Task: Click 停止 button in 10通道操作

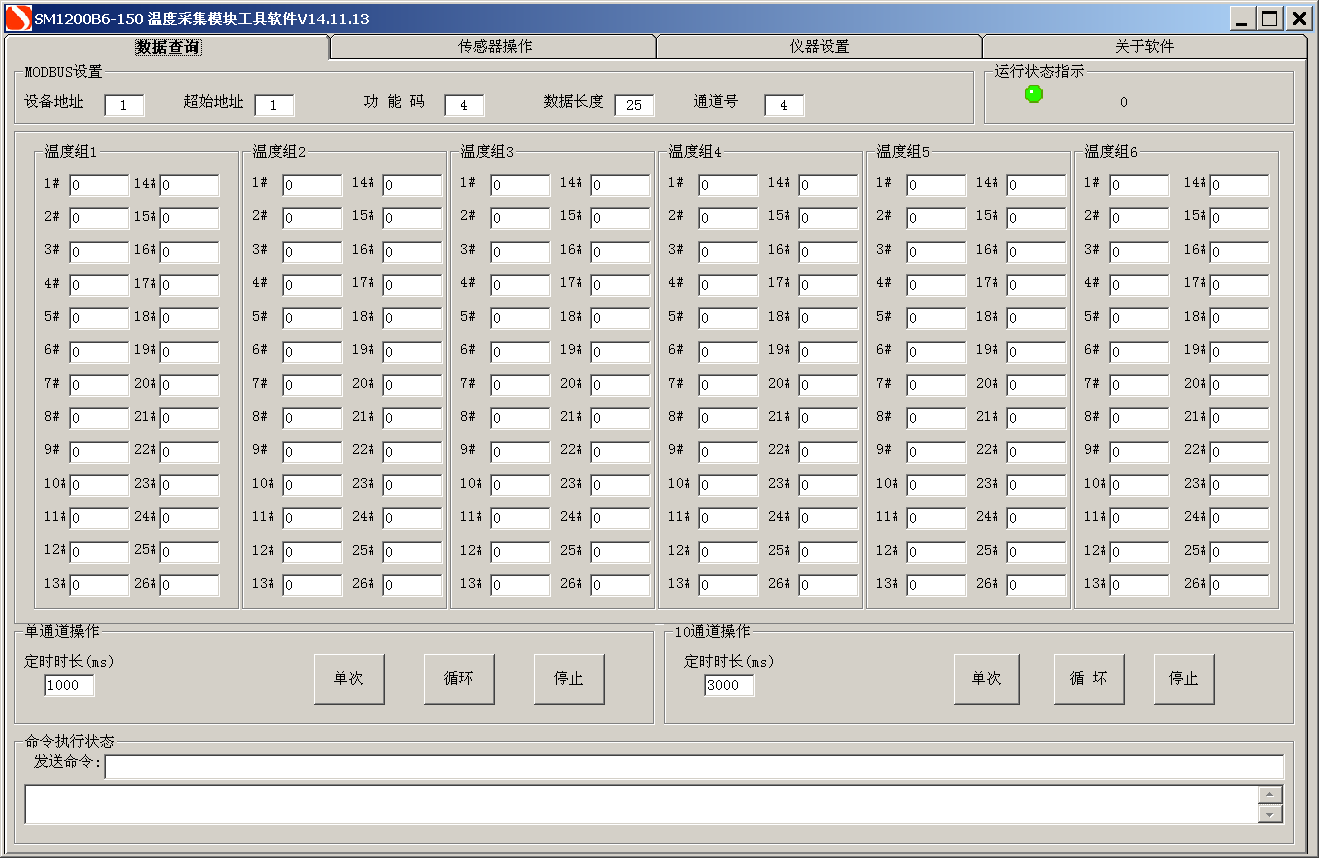Action: [x=1184, y=679]
